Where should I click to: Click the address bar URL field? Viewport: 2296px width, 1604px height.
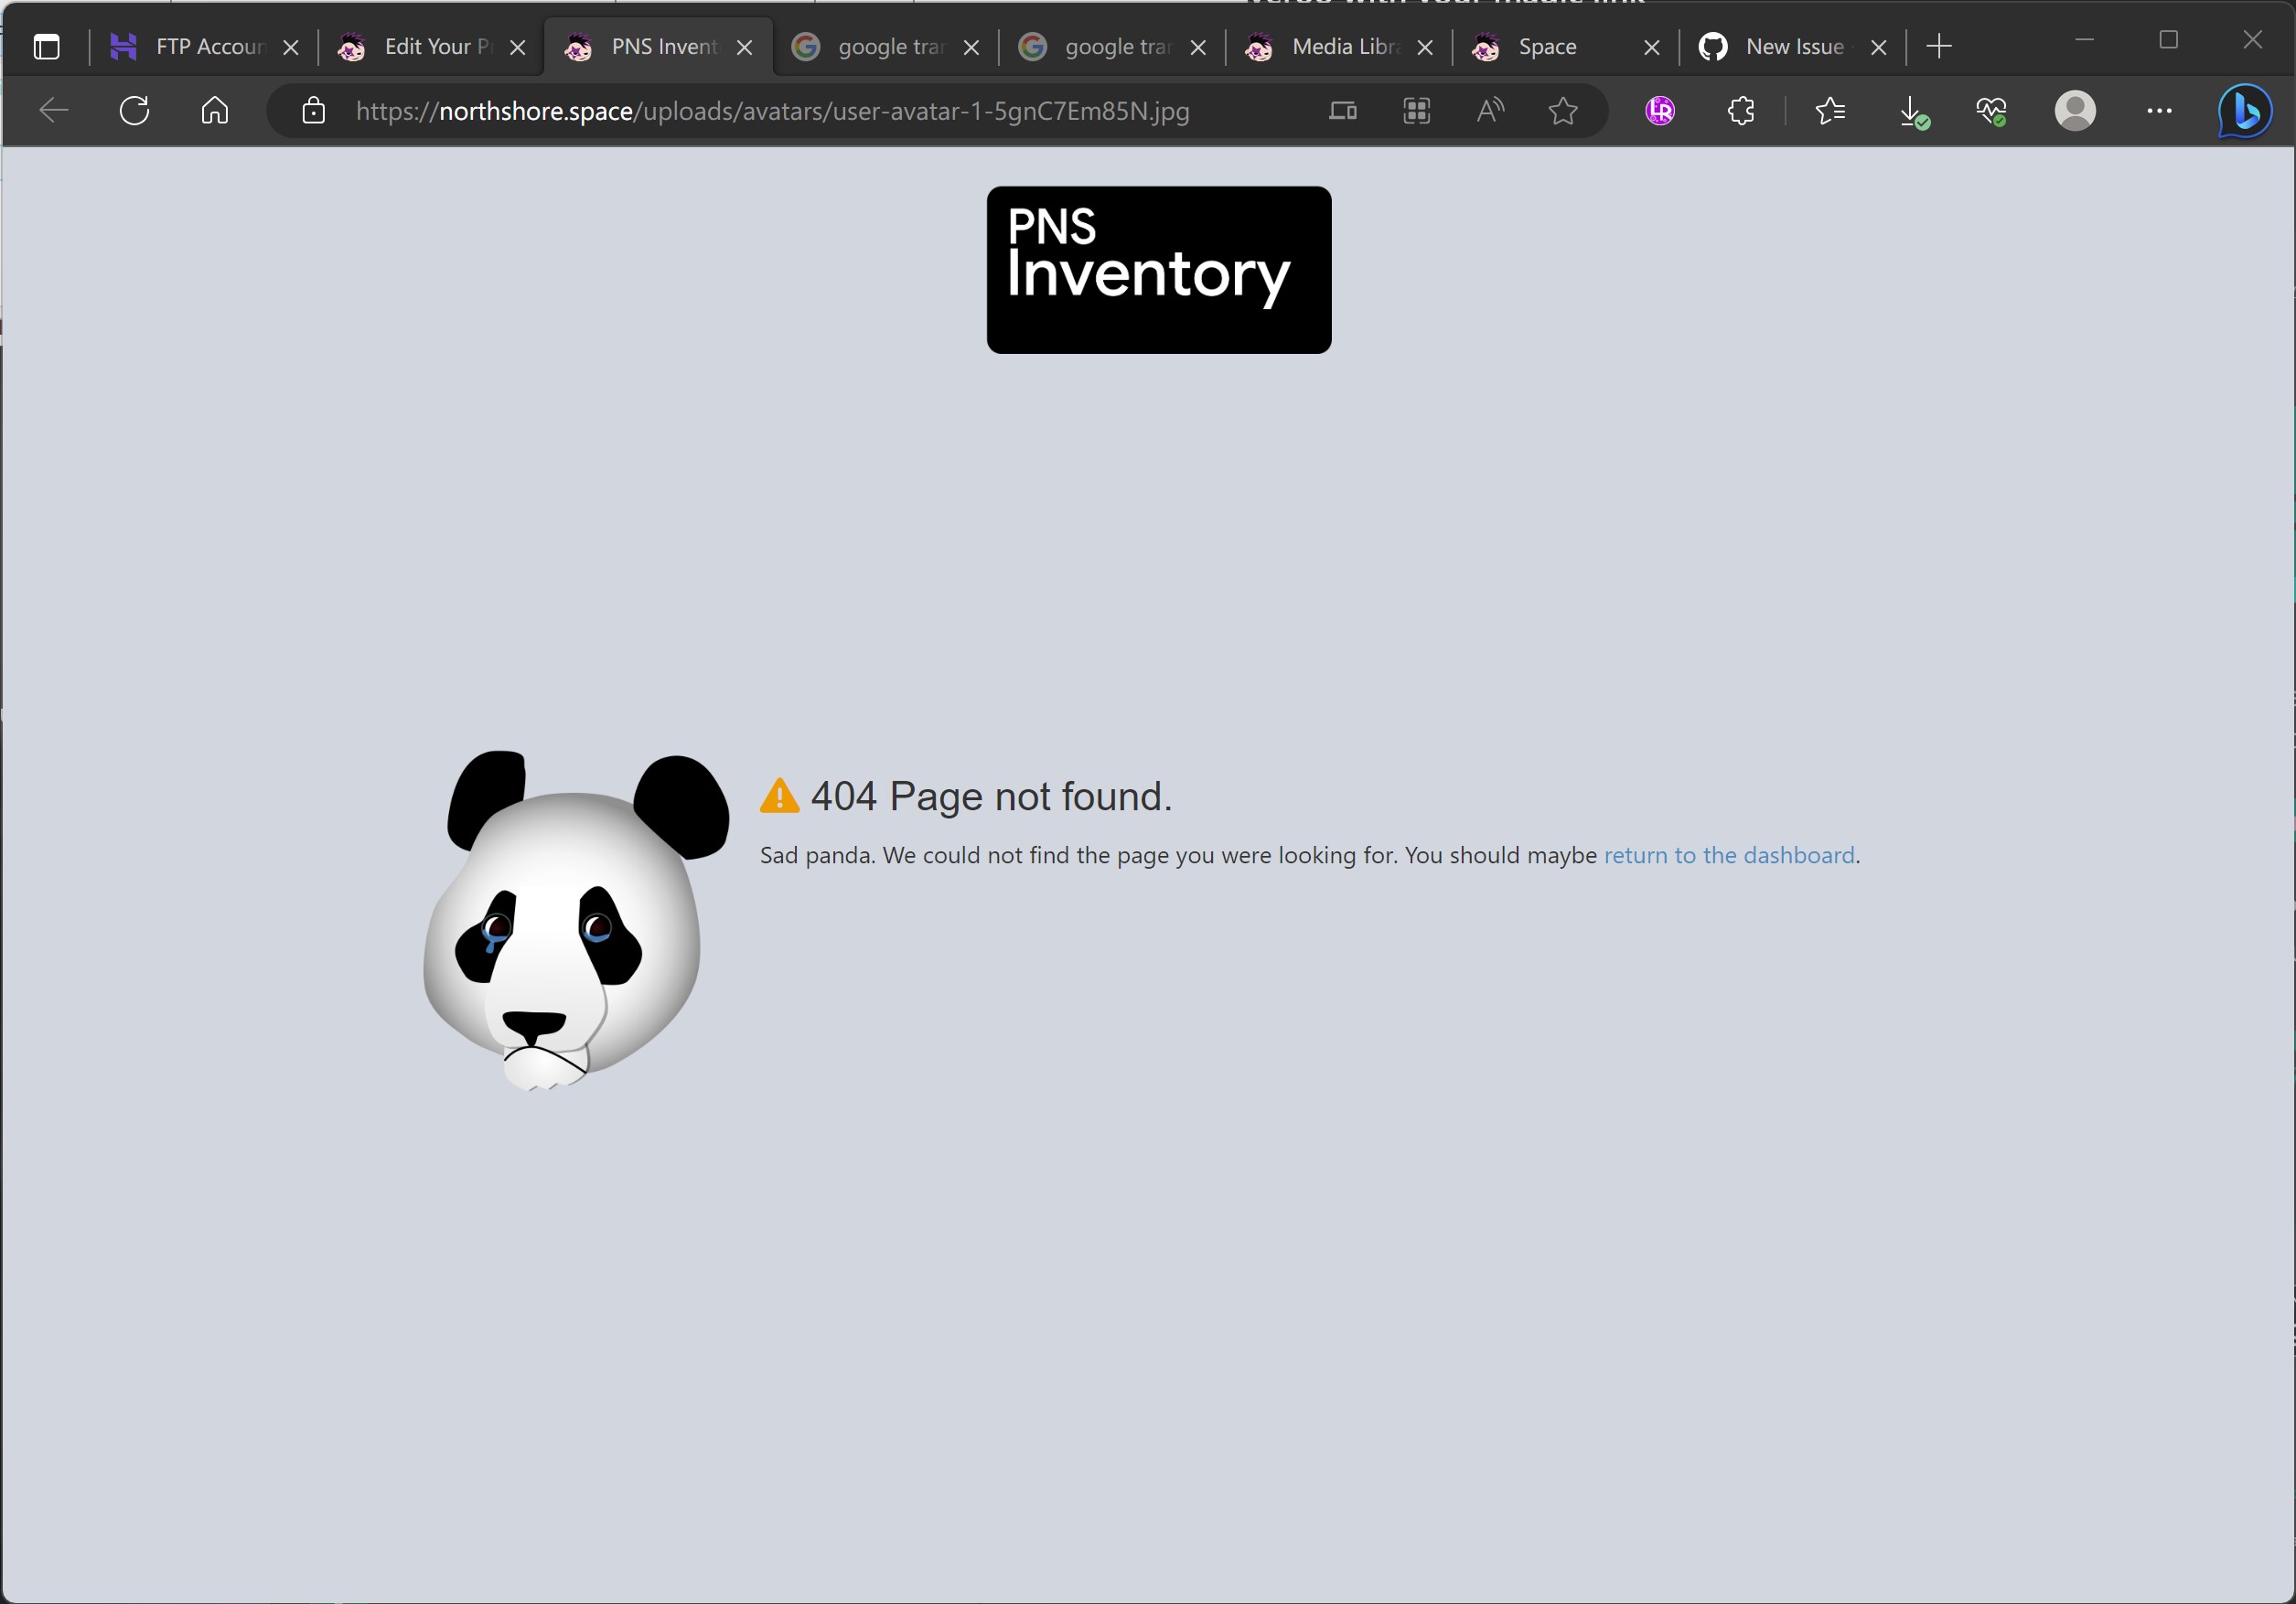click(772, 110)
